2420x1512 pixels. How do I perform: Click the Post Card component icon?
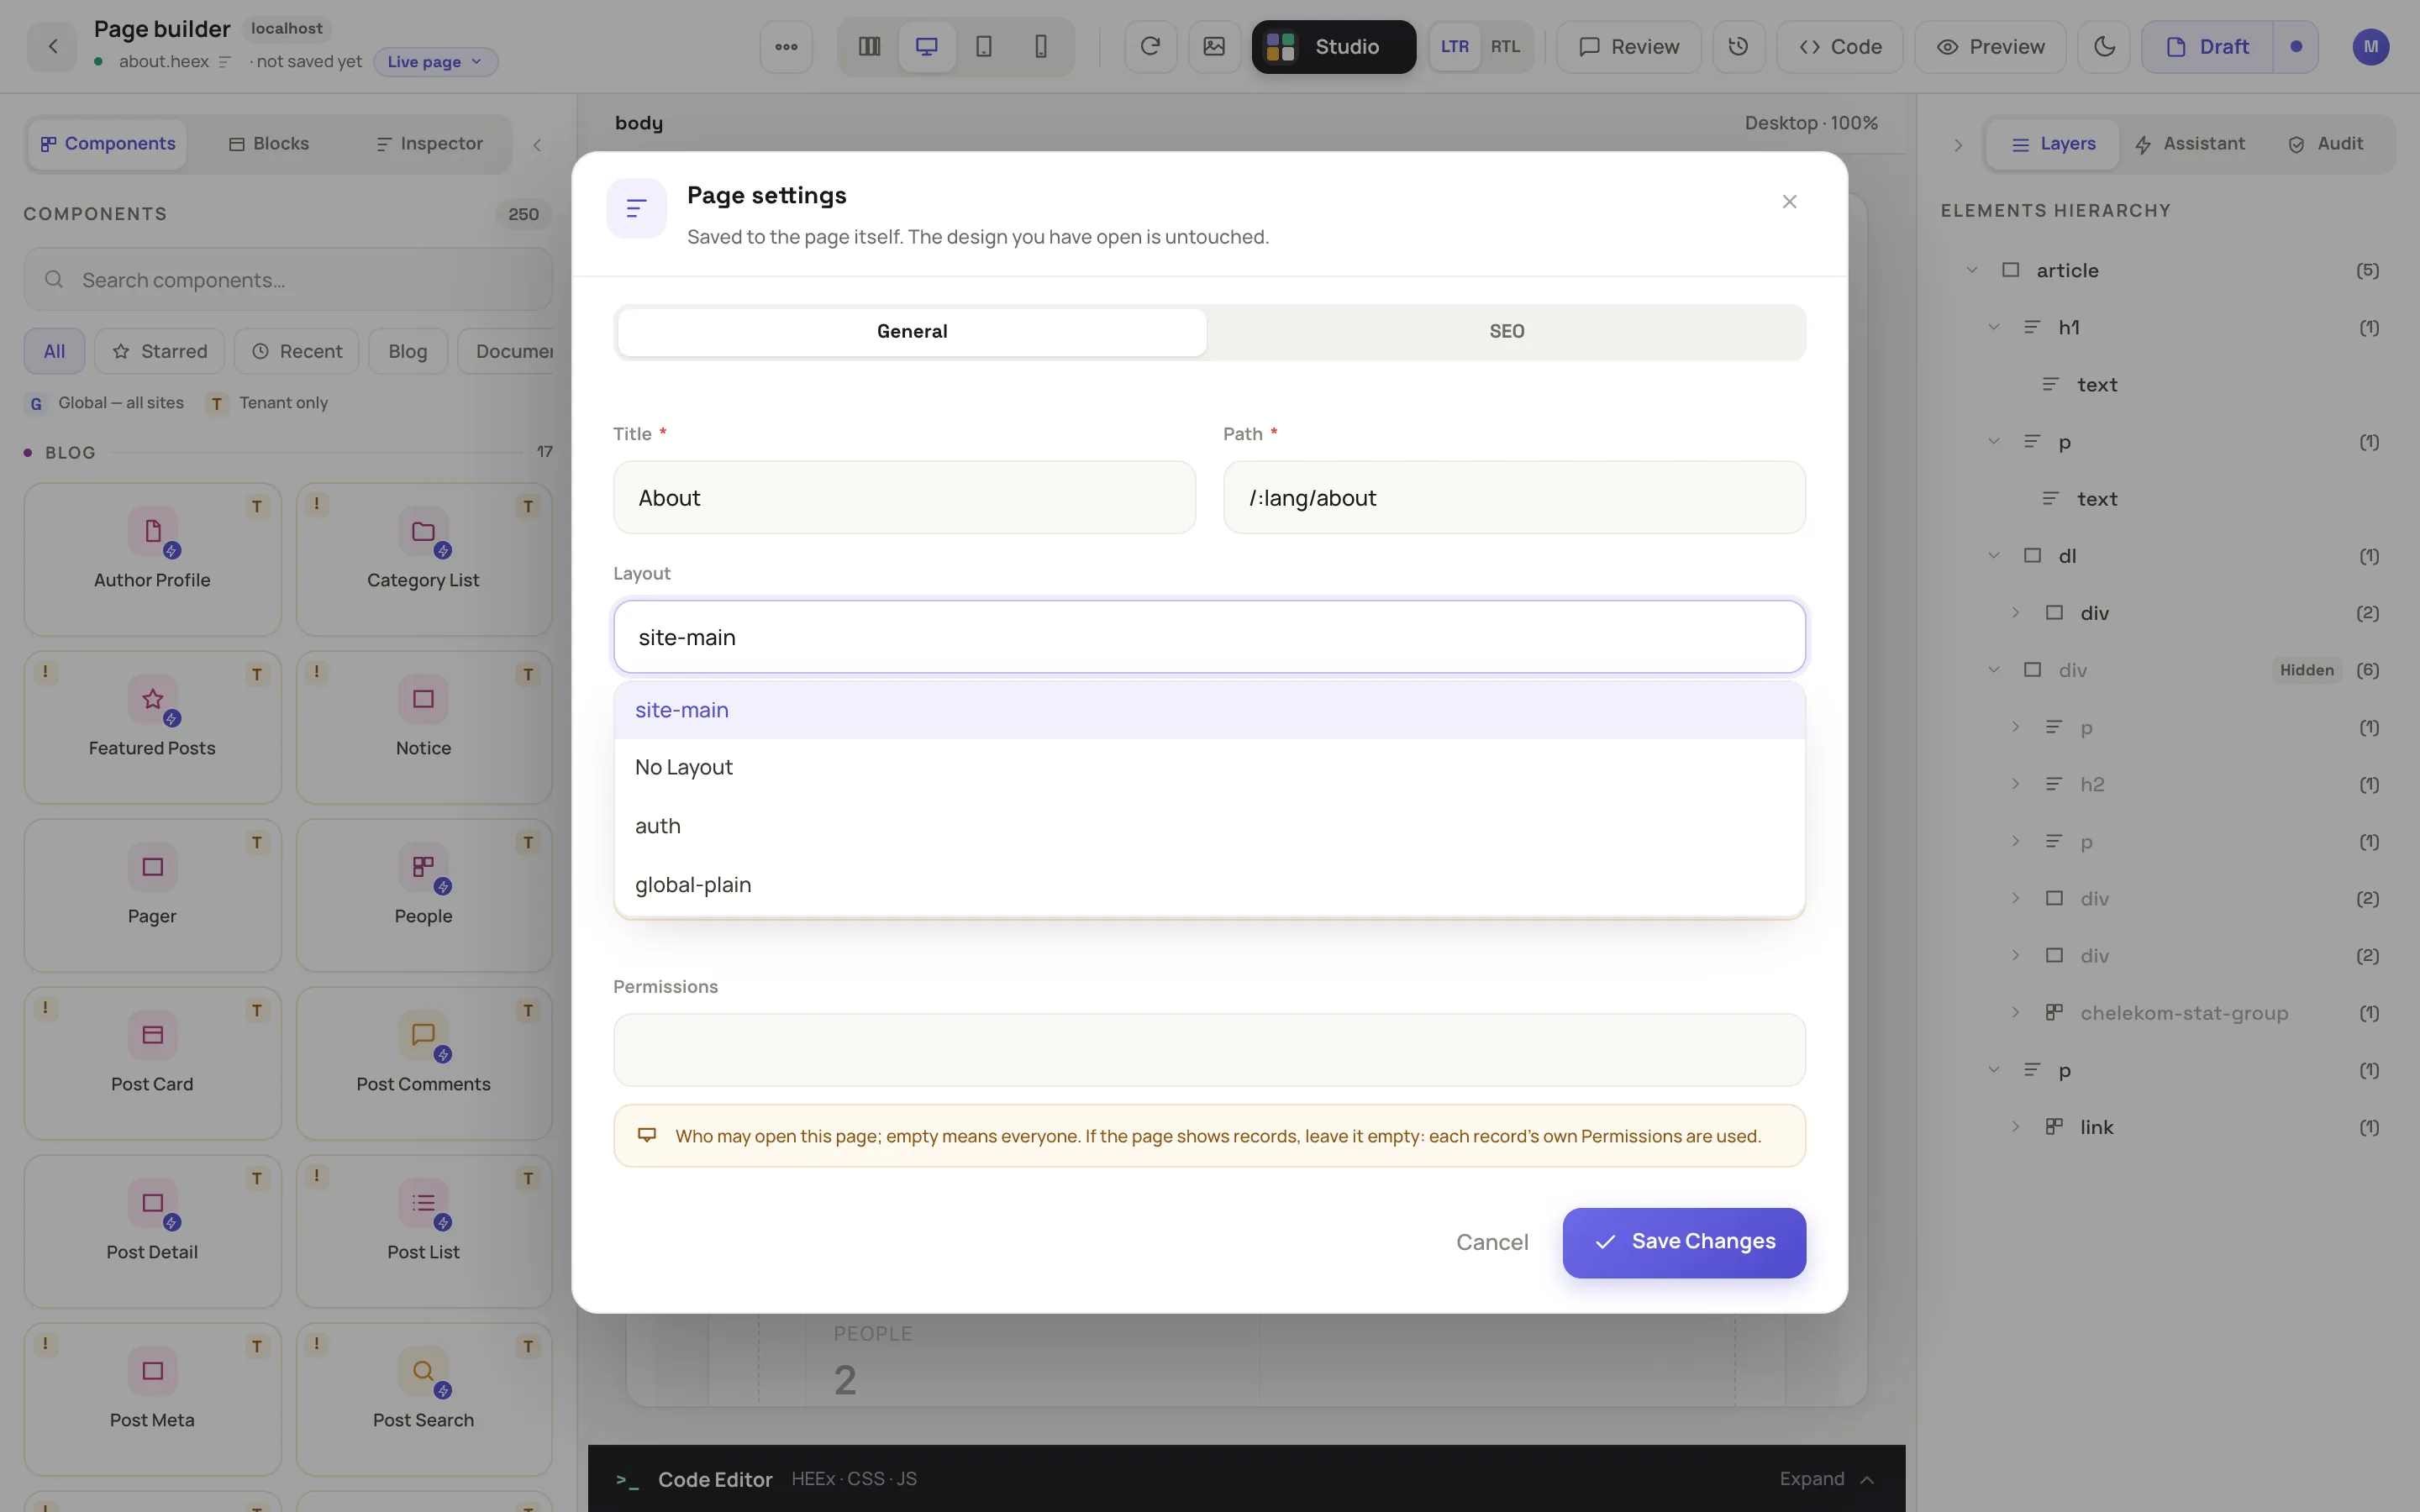coord(153,1035)
